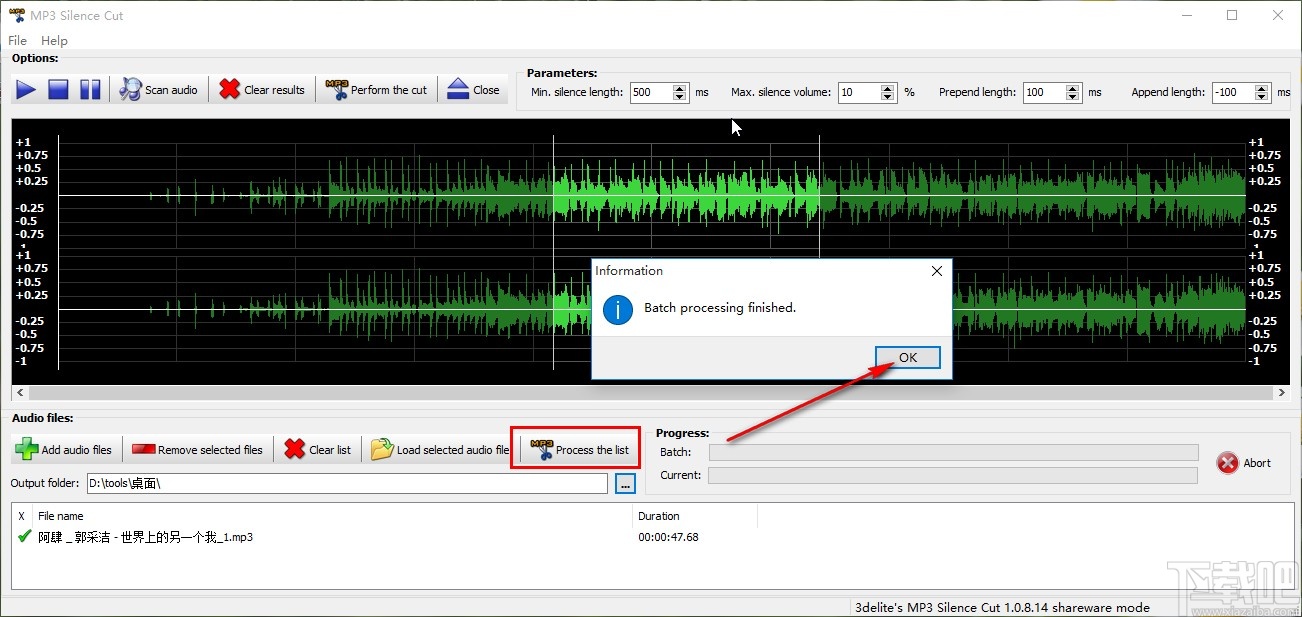Click the waveform horizontal scrollbar left arrow
The image size is (1302, 617).
pyautogui.click(x=21, y=394)
